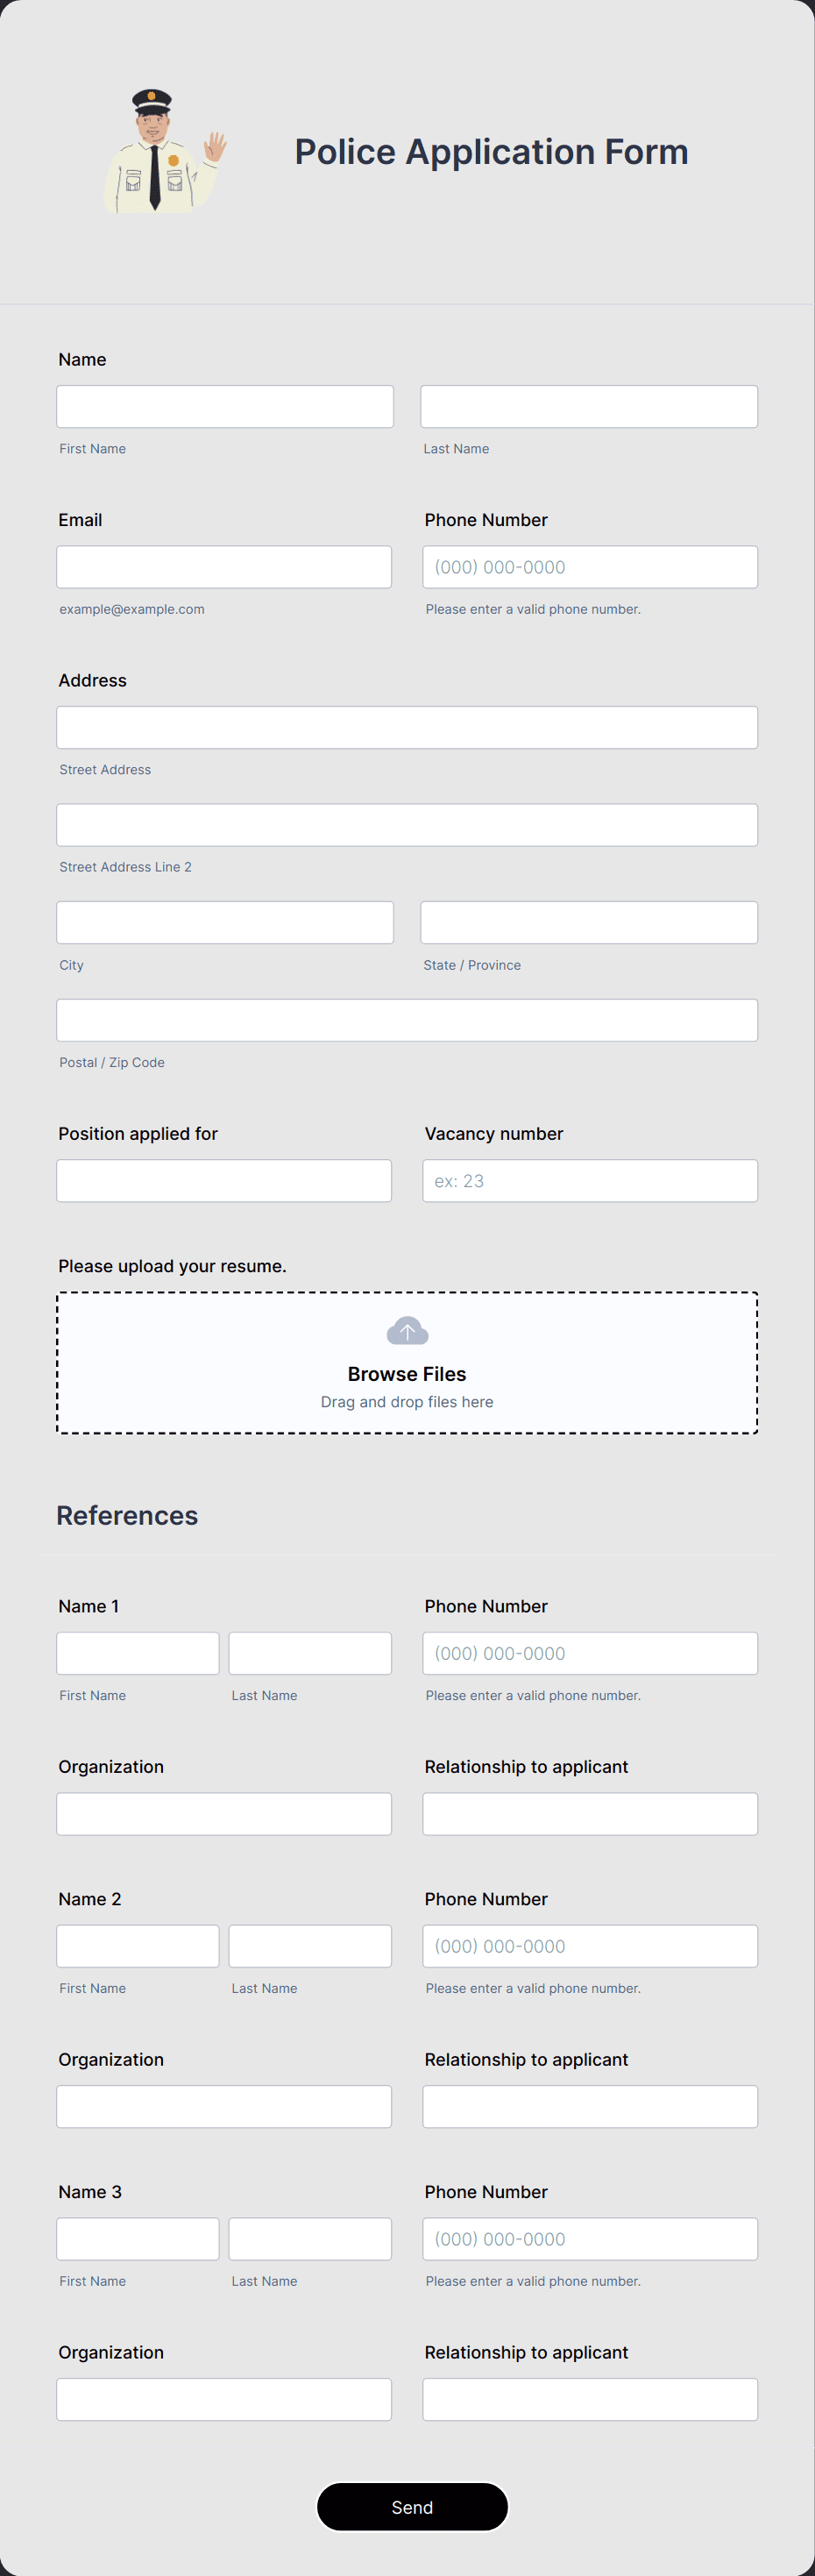Click the Postal / Zip Code field
The height and width of the screenshot is (2576, 815).
(x=407, y=1020)
